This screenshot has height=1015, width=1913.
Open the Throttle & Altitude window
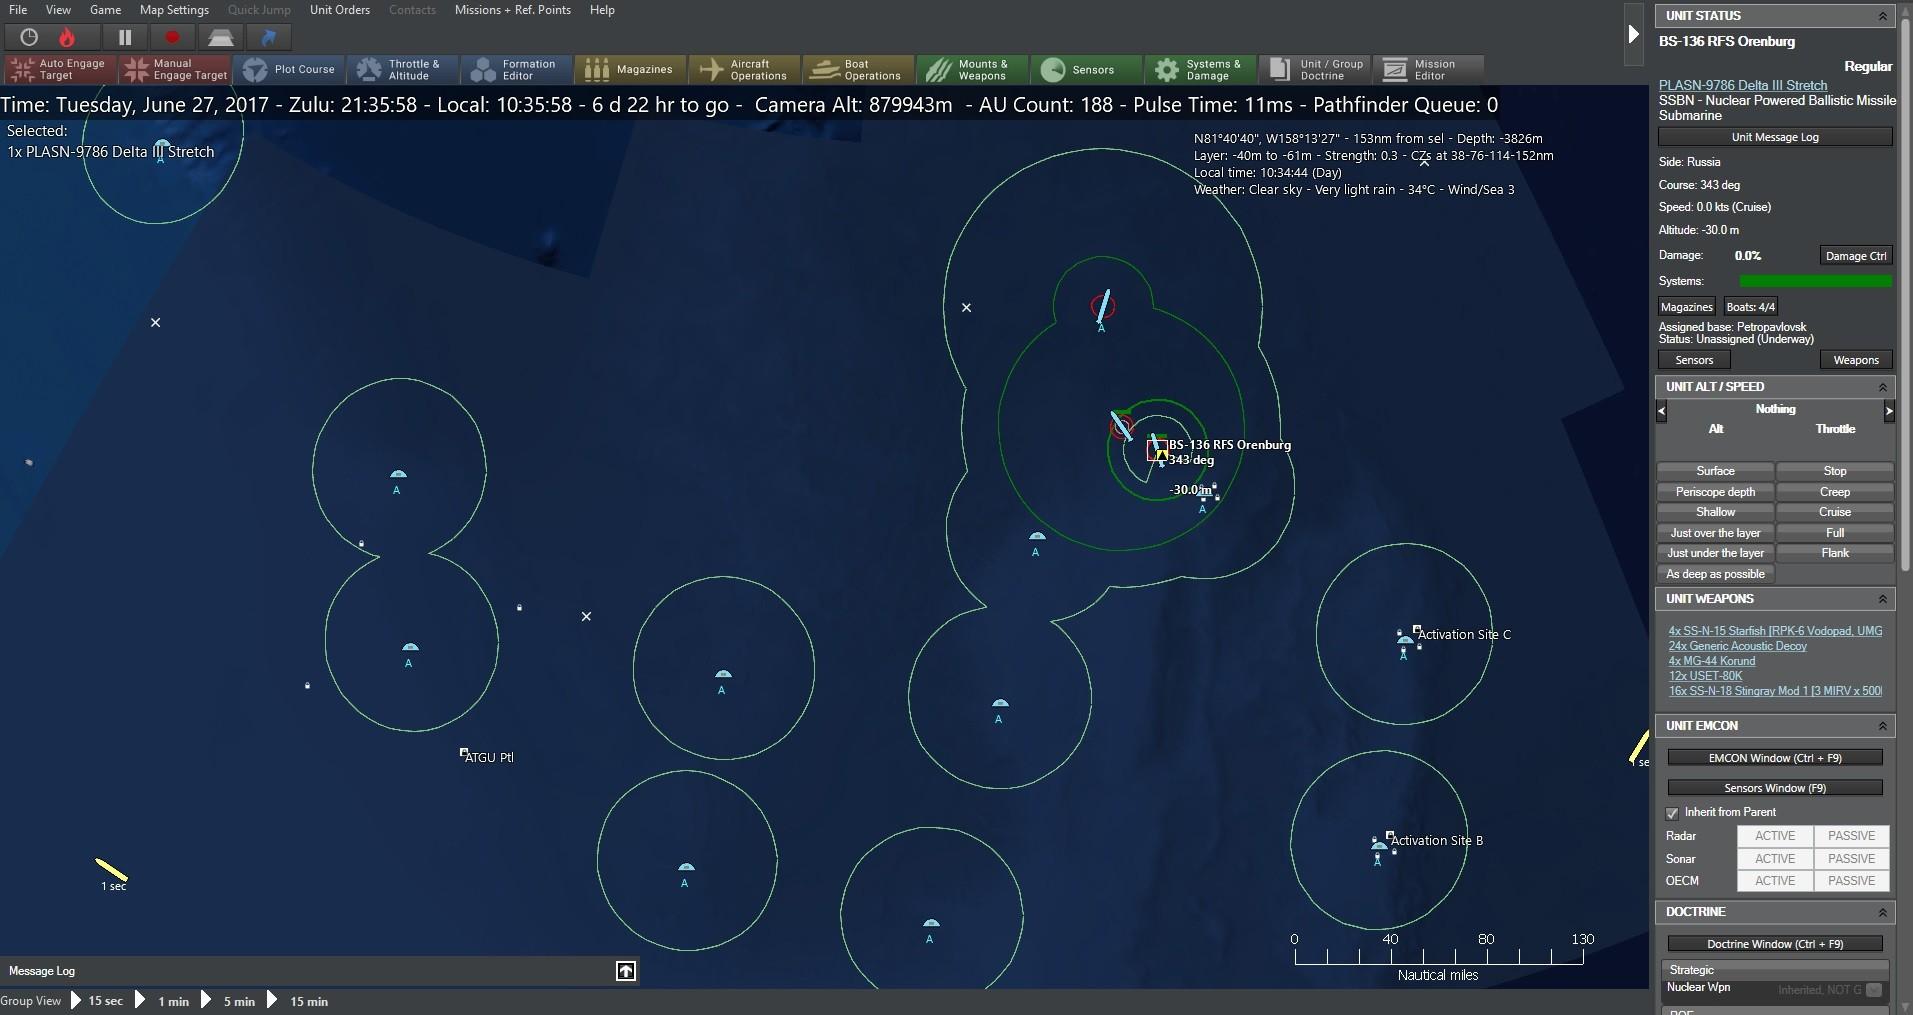403,69
